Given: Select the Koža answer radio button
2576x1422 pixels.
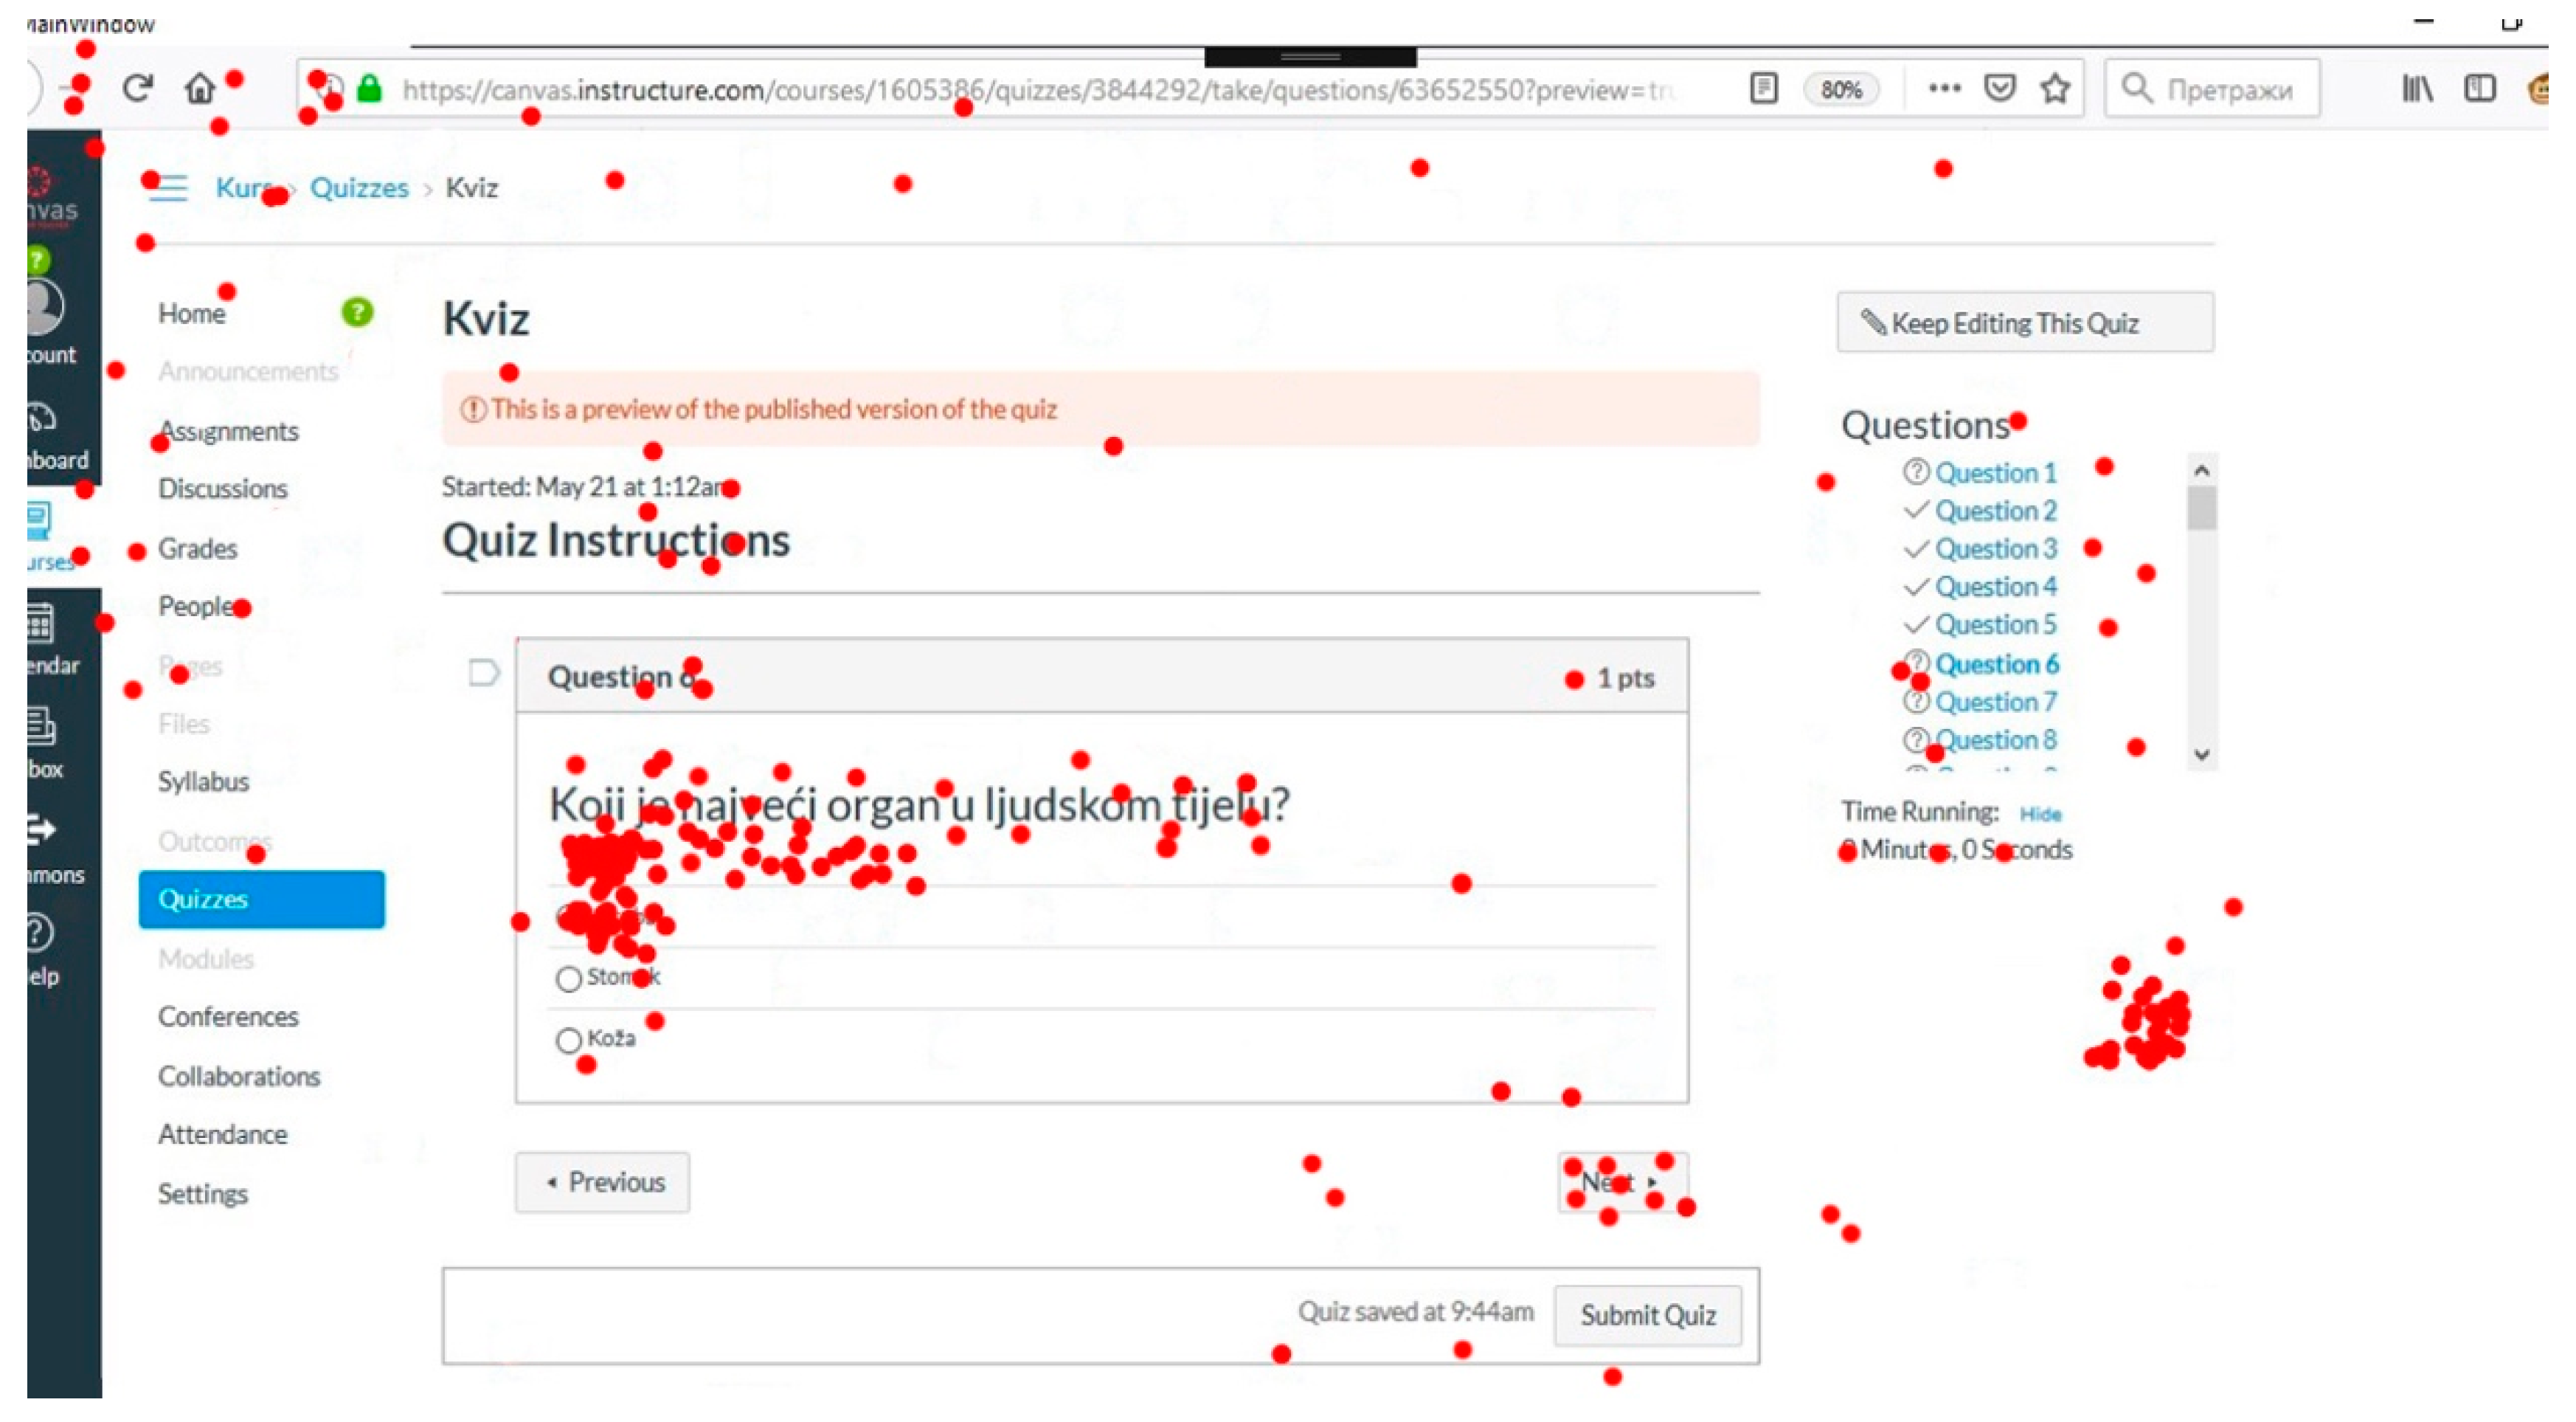Looking at the screenshot, I should pyautogui.click(x=569, y=1041).
